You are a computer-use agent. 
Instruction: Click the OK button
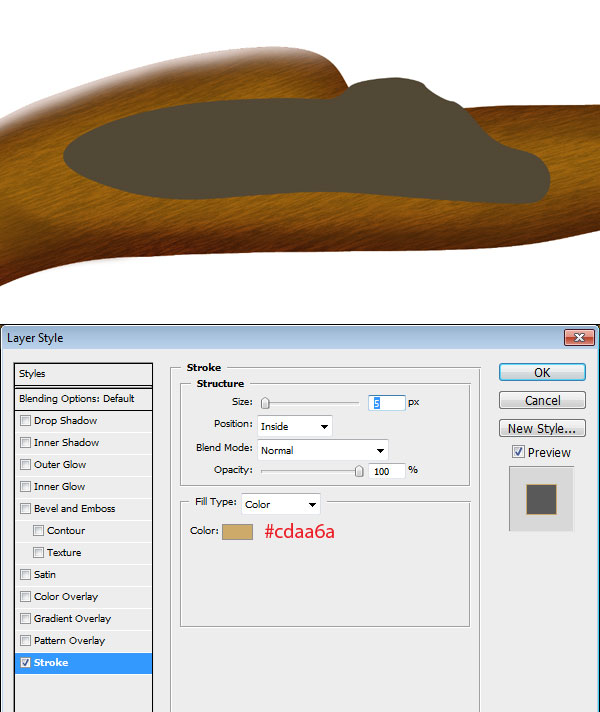click(x=542, y=372)
